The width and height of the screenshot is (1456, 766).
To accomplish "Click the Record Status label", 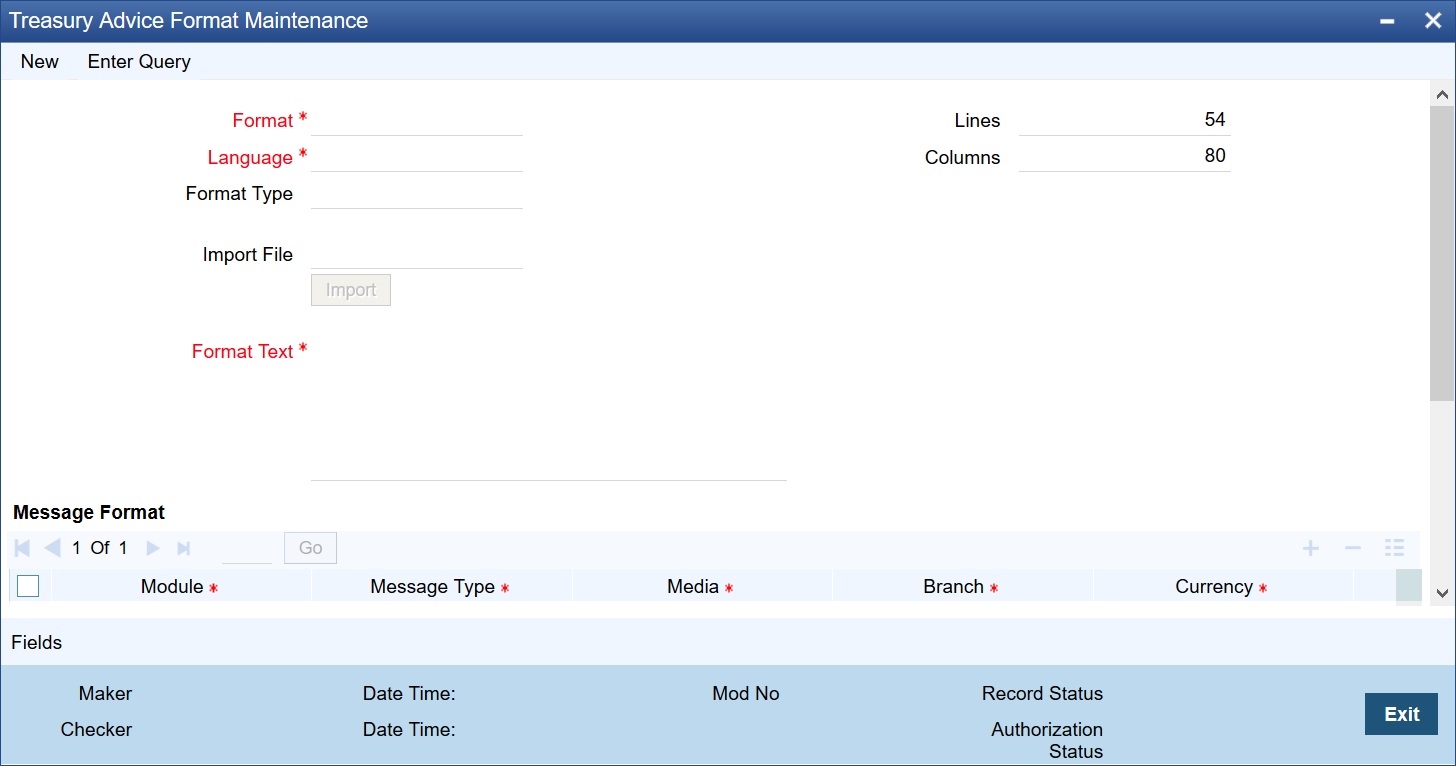I will [x=1042, y=693].
